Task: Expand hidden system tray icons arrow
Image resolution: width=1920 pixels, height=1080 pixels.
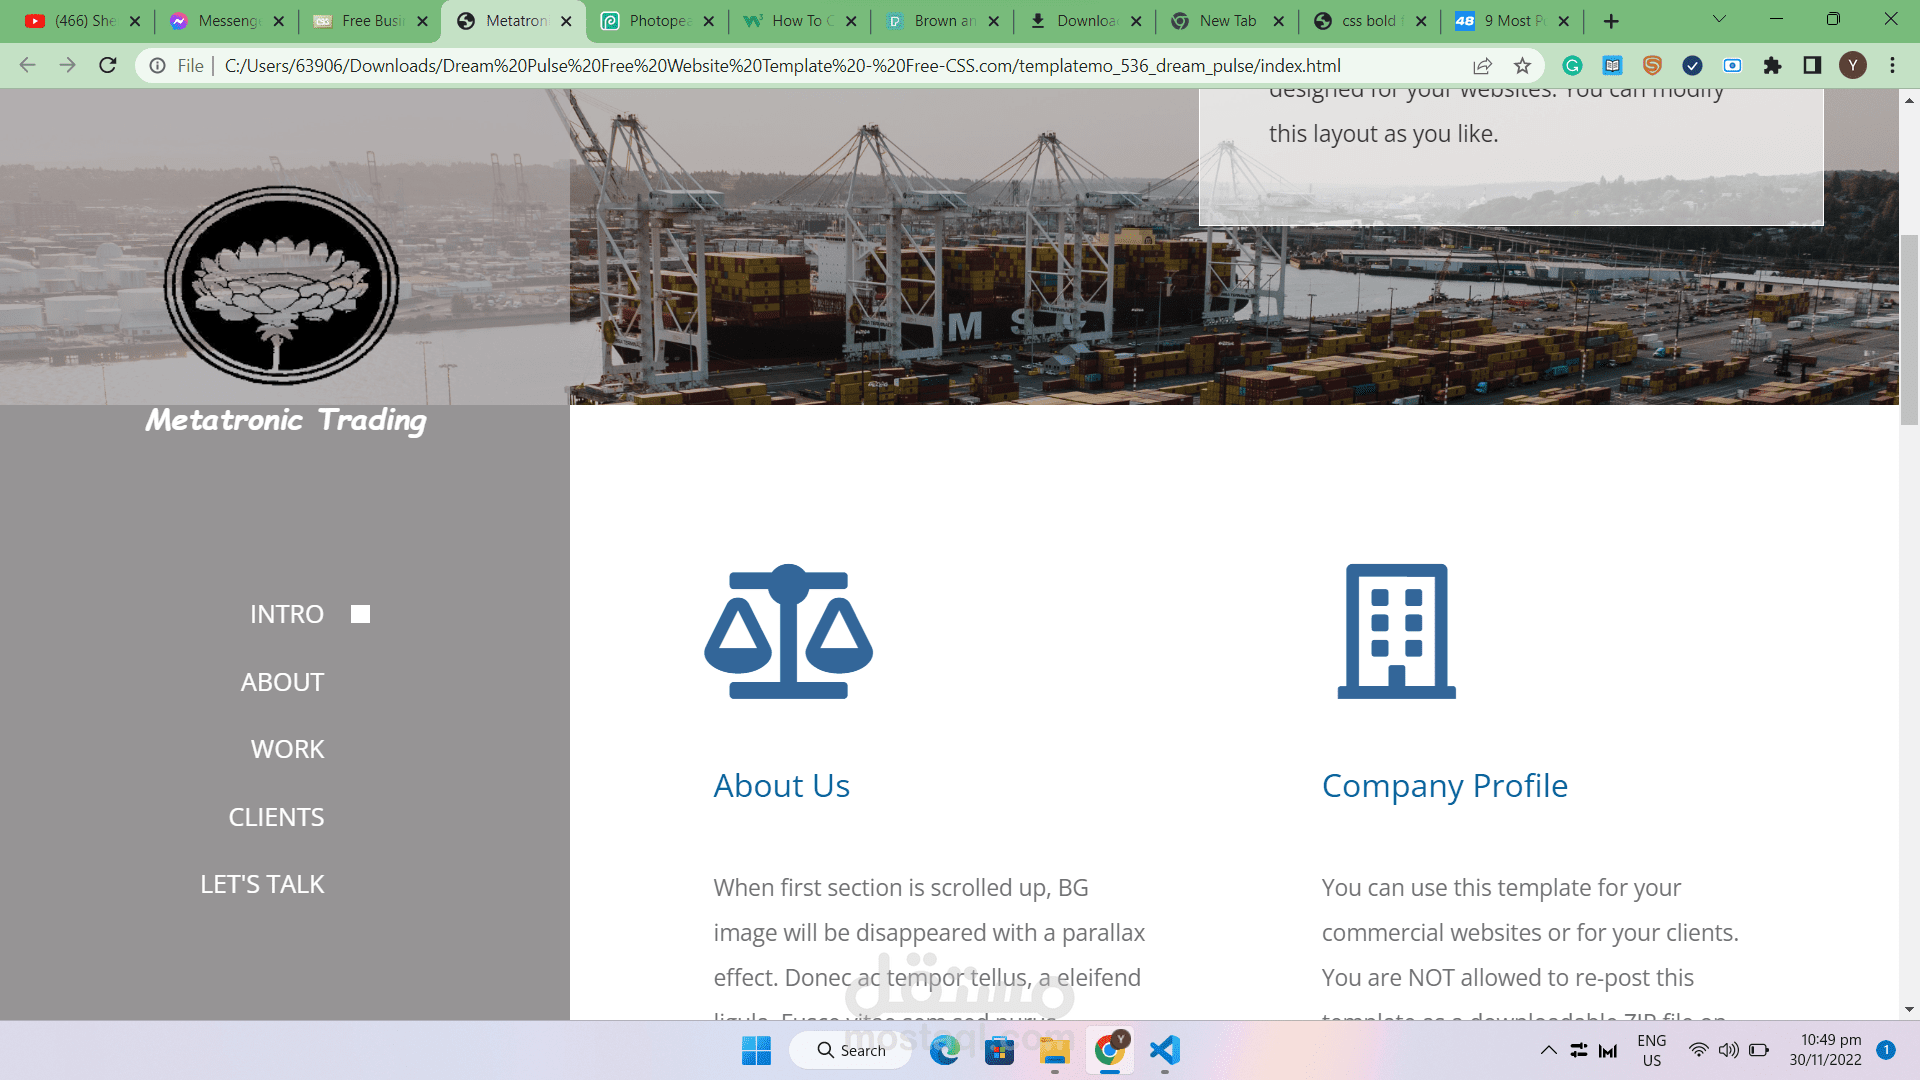Action: point(1548,1050)
